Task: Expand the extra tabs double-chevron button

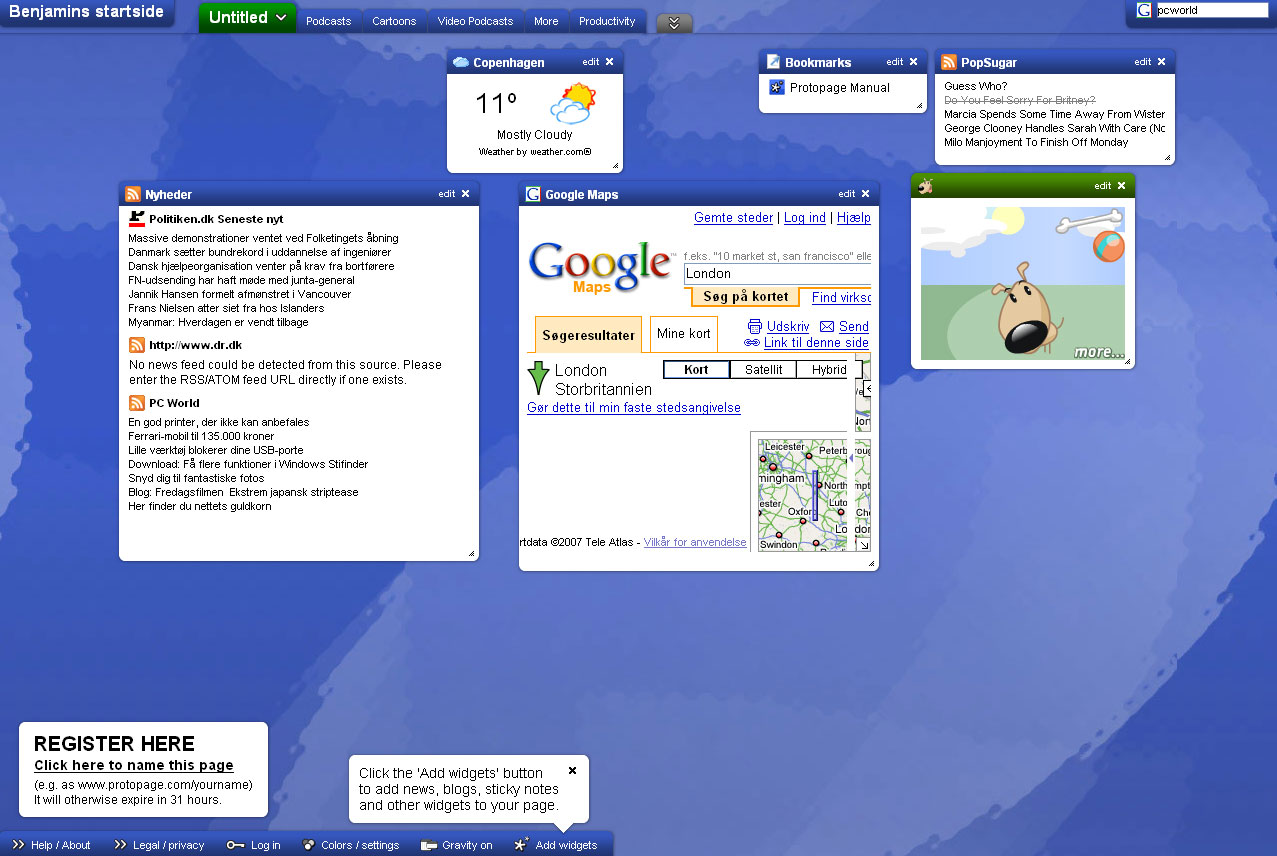Action: pyautogui.click(x=674, y=23)
